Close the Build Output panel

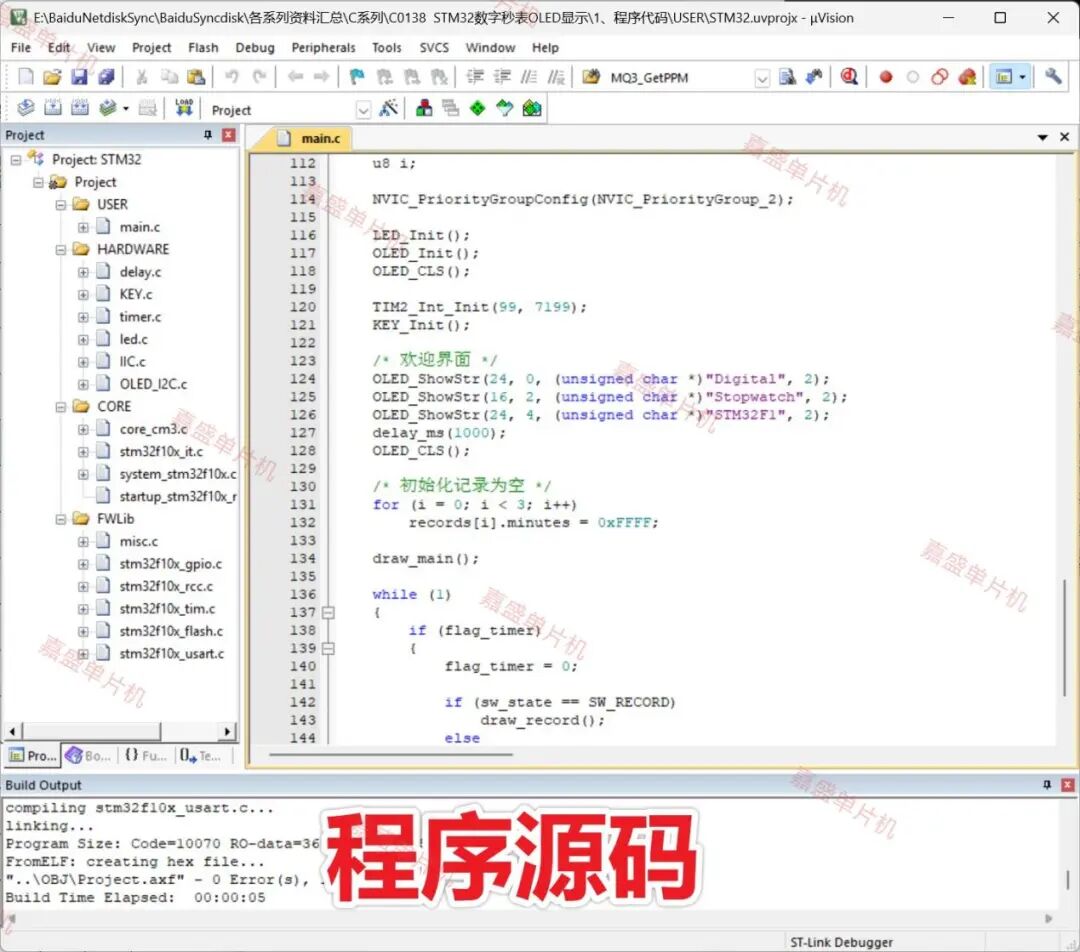1068,785
